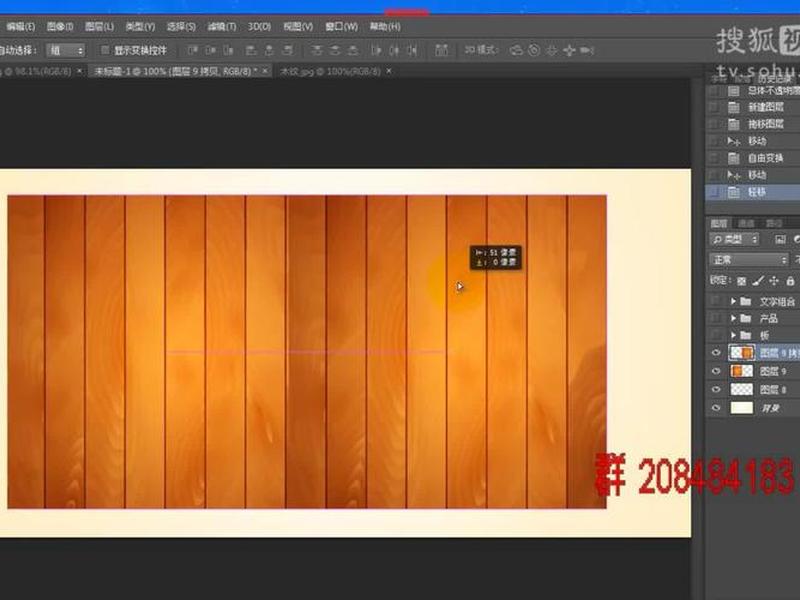Viewport: 800px width, 600px height.
Task: Open the 正常 blend mode dropdown
Action: (748, 260)
